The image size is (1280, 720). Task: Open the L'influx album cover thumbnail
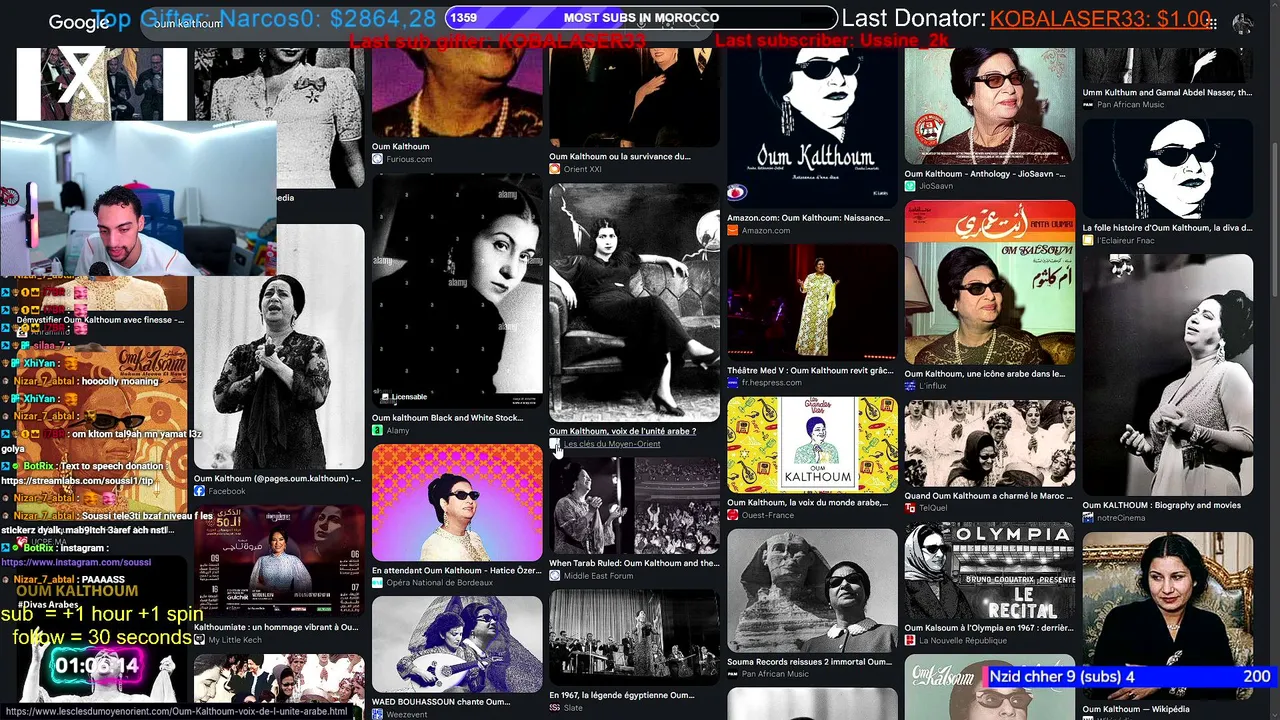(x=990, y=283)
